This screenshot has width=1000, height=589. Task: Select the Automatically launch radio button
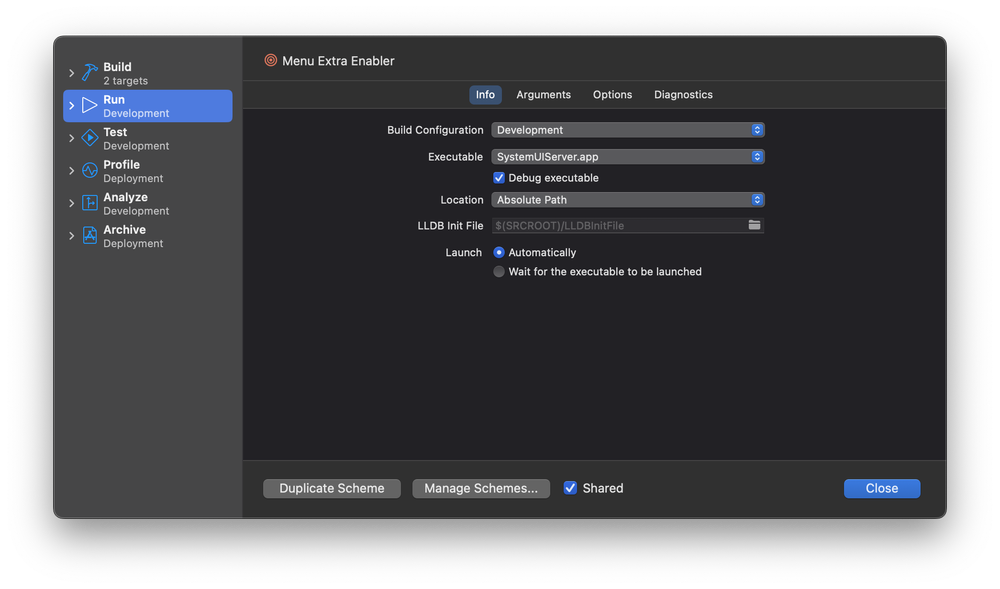click(x=499, y=252)
